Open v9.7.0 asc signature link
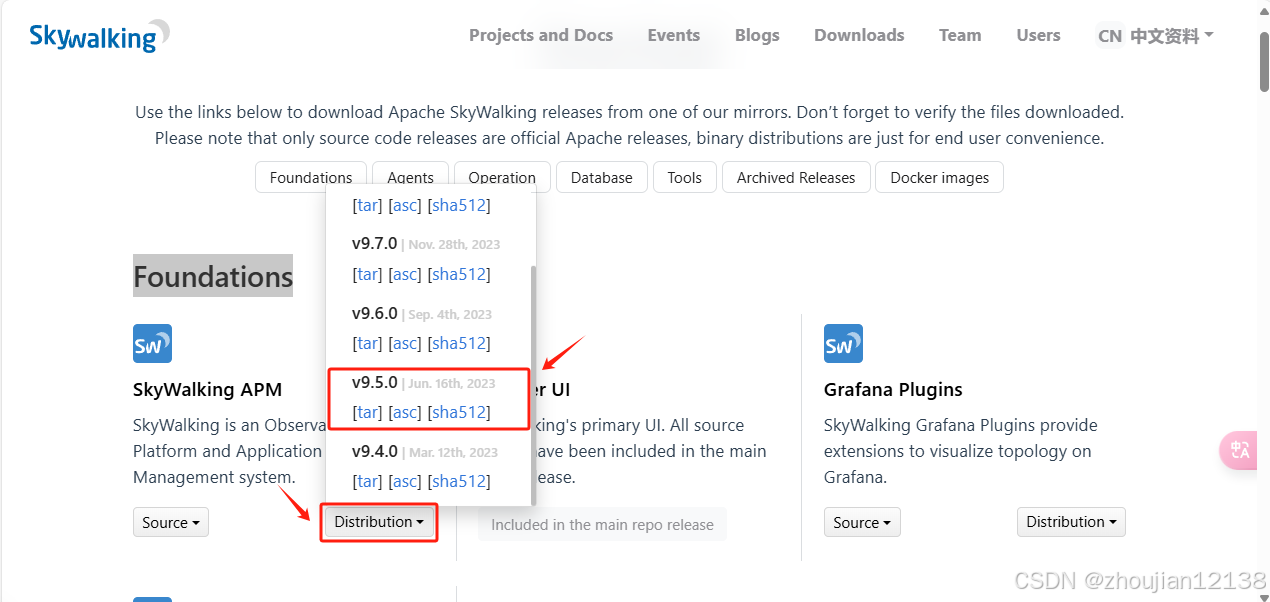 (x=405, y=274)
